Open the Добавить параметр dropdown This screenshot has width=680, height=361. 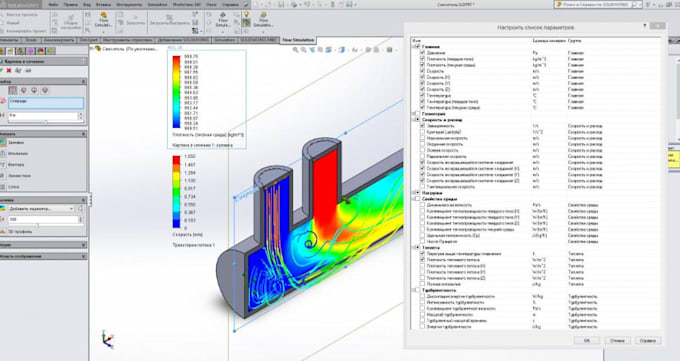pyautogui.click(x=41, y=209)
